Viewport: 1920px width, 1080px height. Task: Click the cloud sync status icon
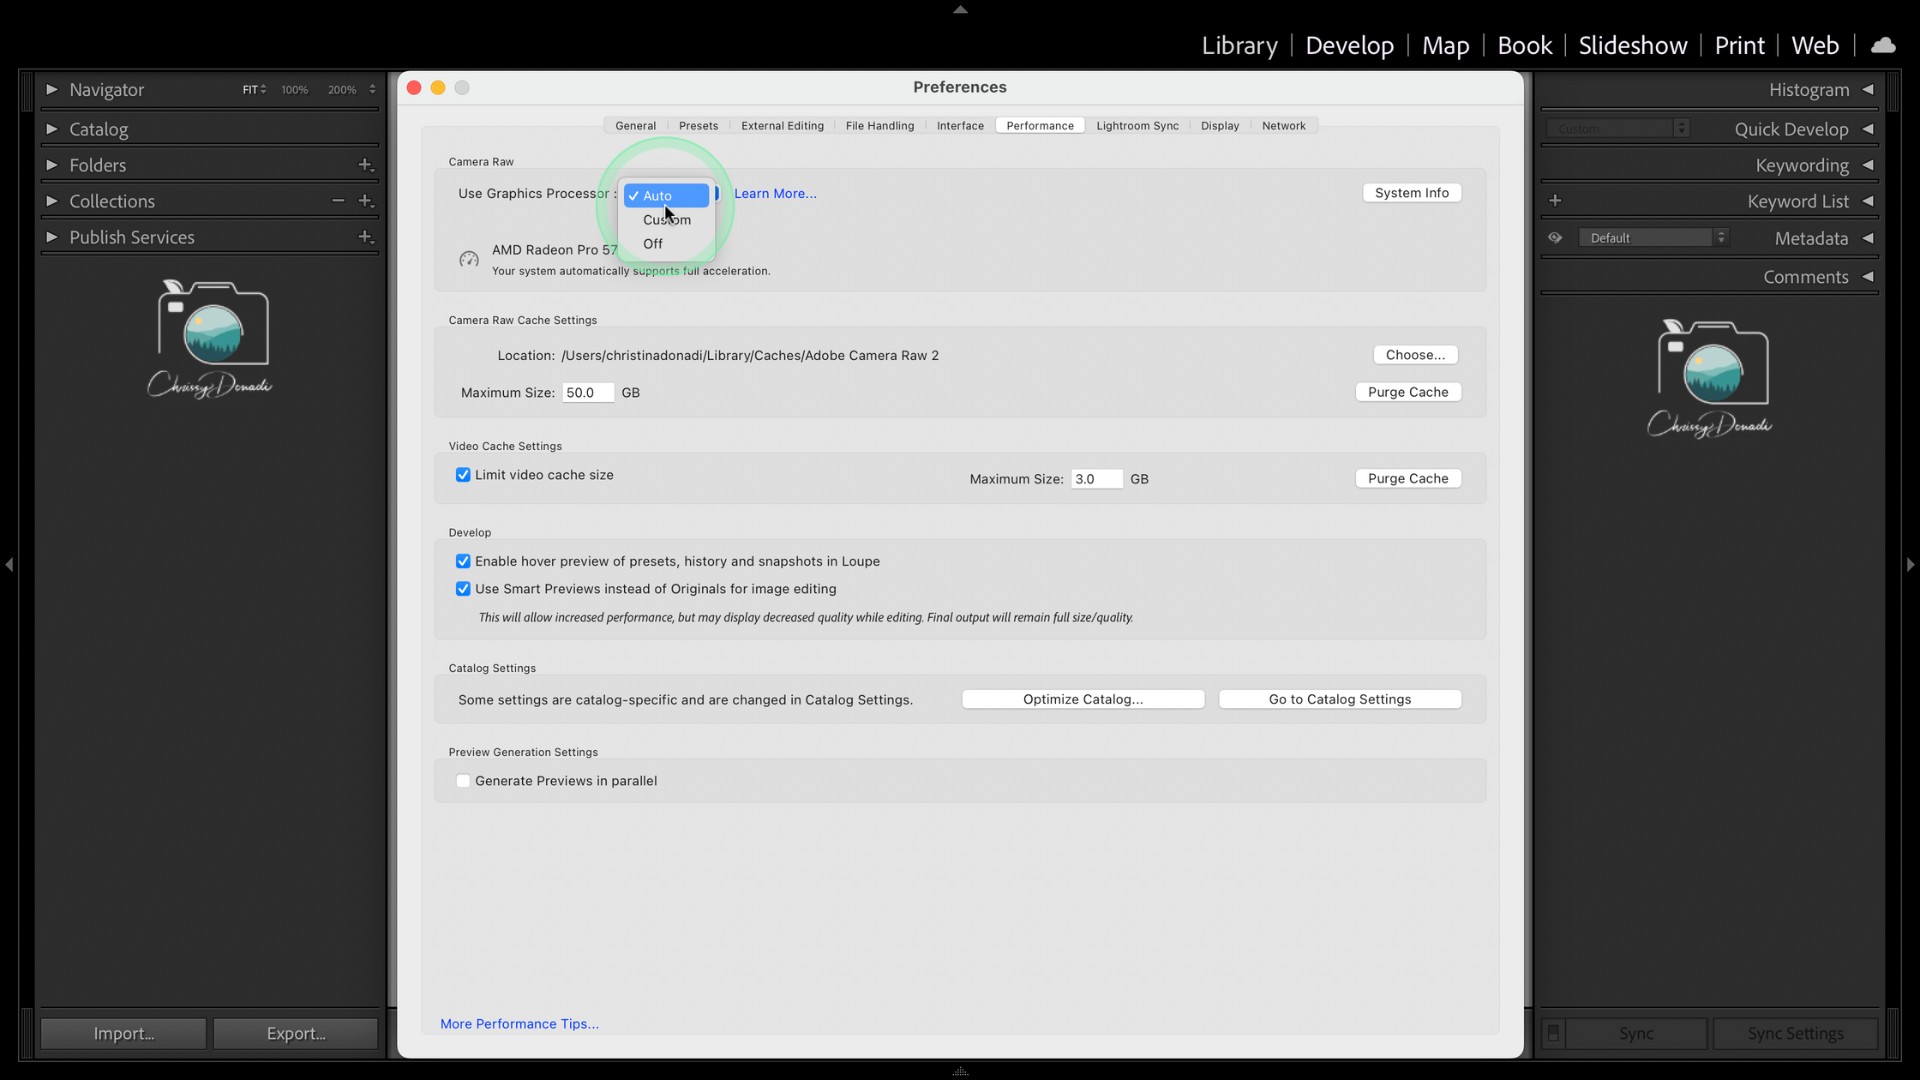tap(1883, 45)
